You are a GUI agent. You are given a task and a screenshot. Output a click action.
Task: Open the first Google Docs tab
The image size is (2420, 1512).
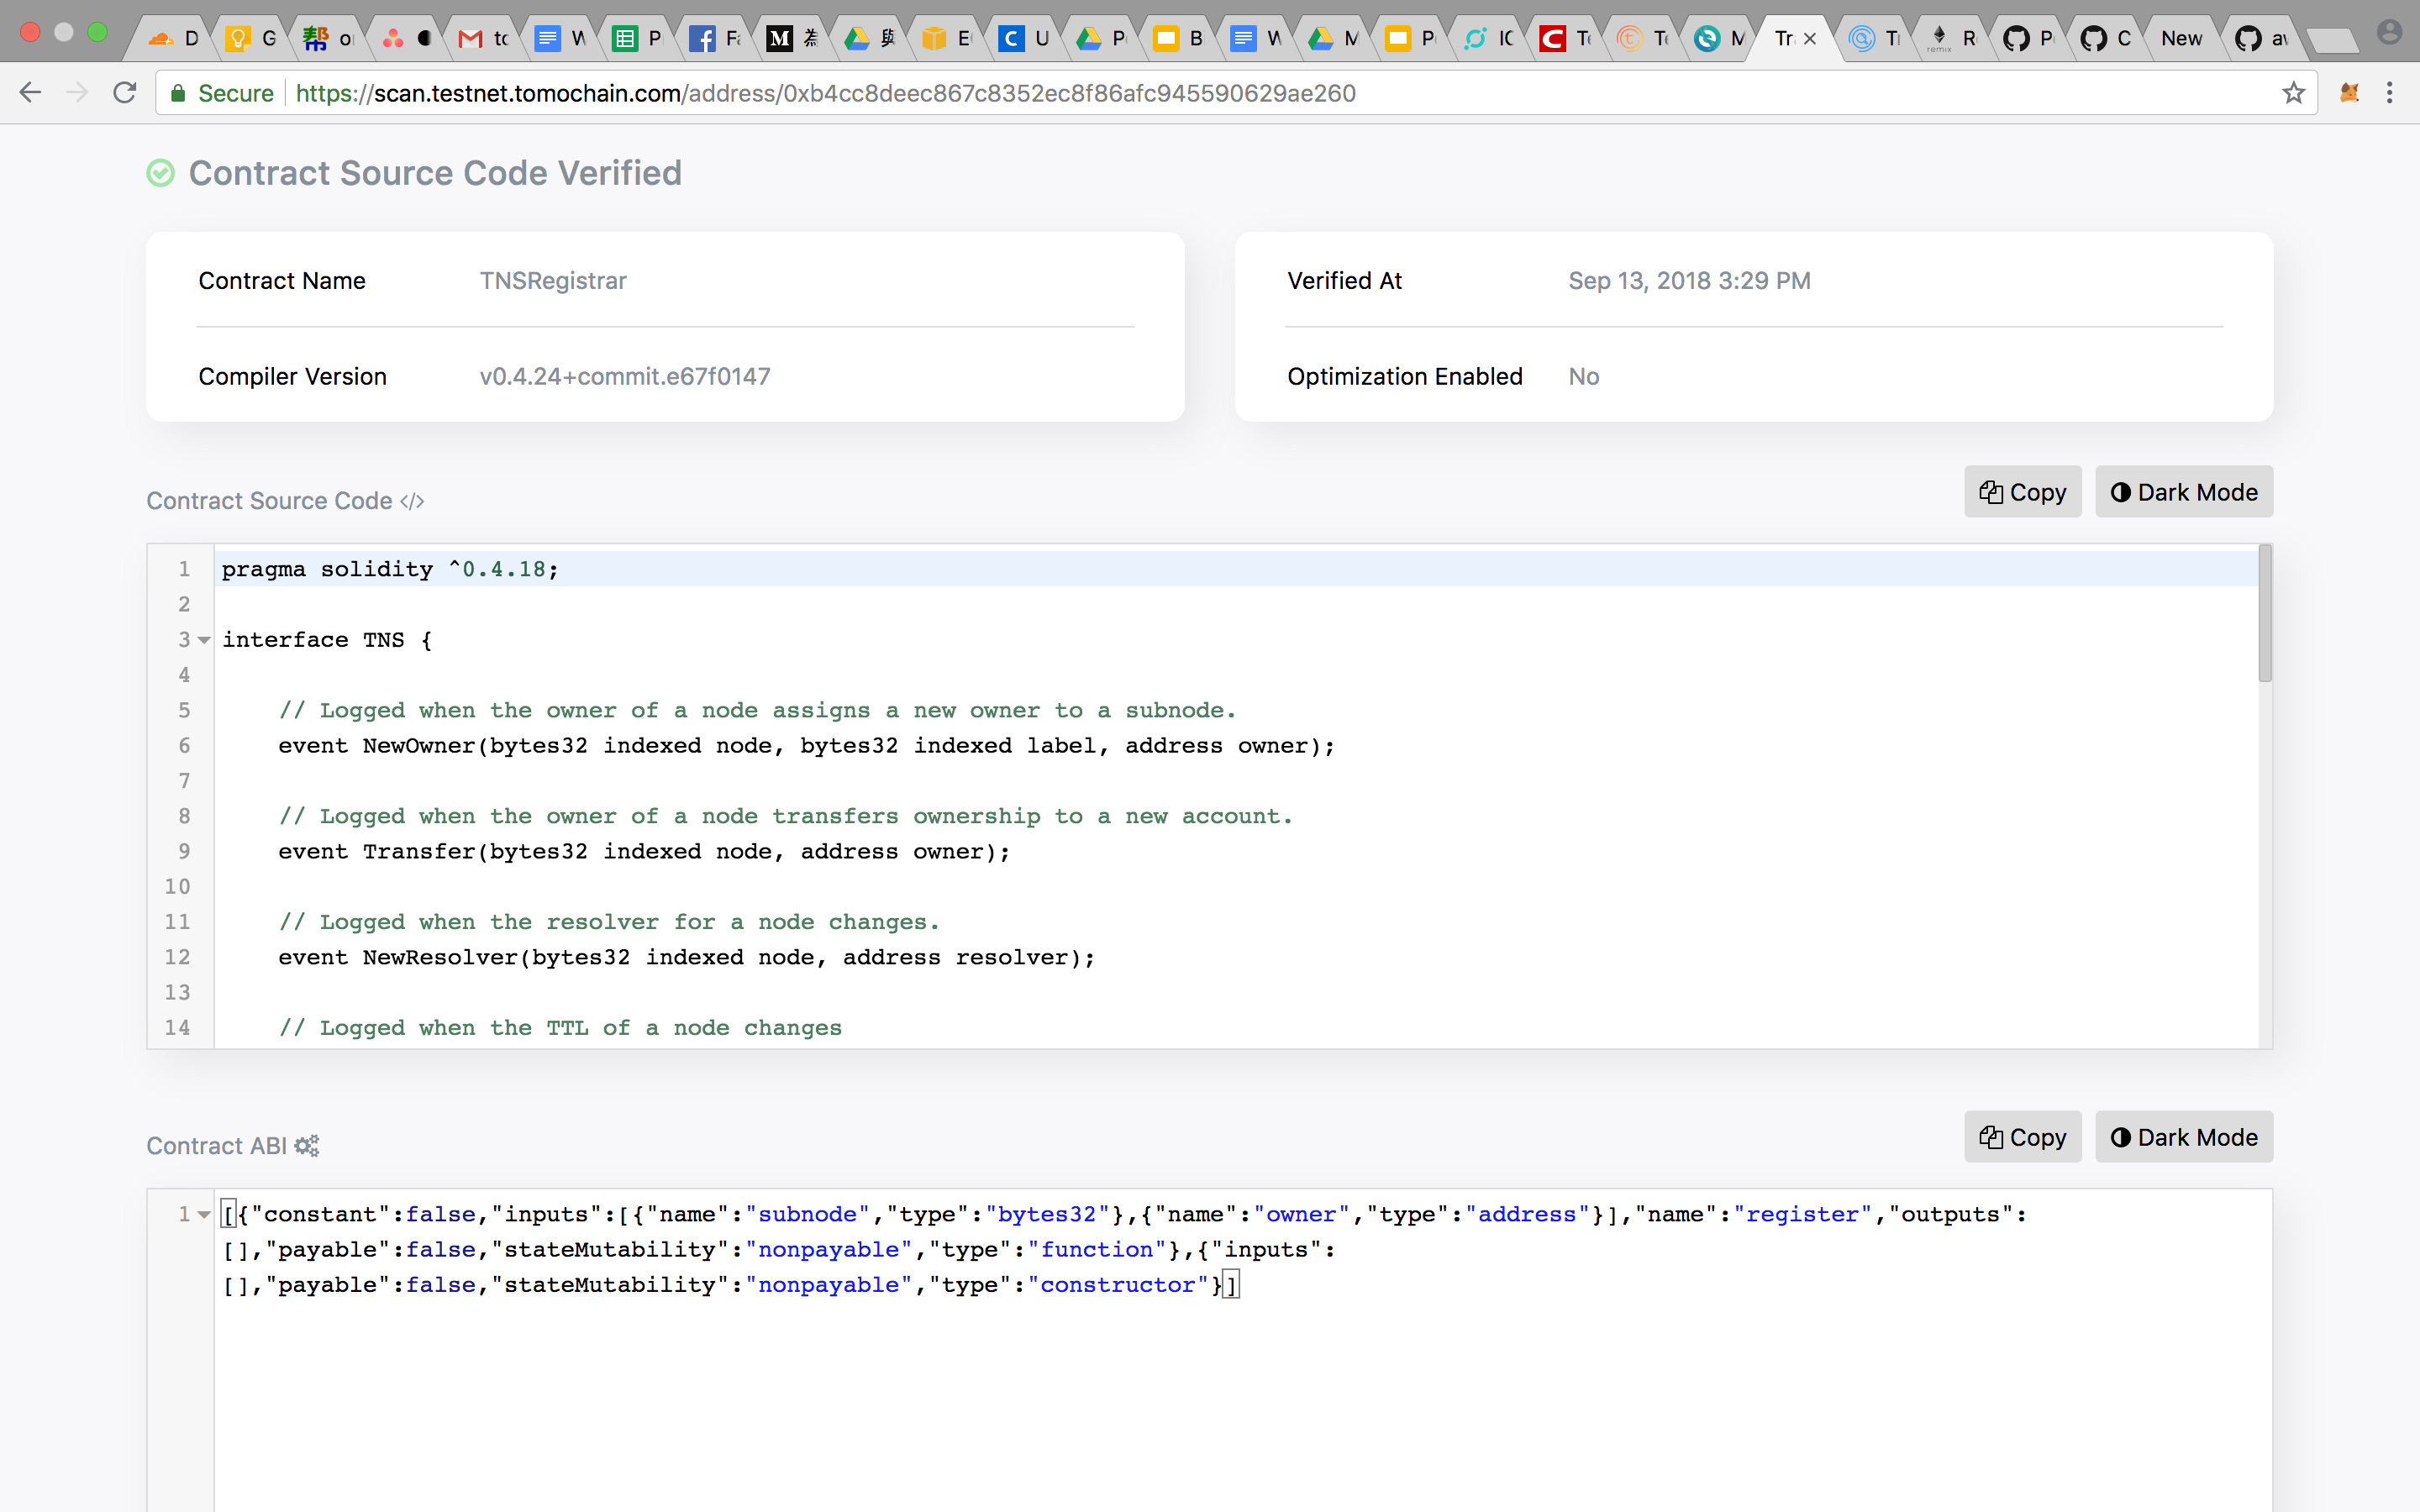point(560,38)
